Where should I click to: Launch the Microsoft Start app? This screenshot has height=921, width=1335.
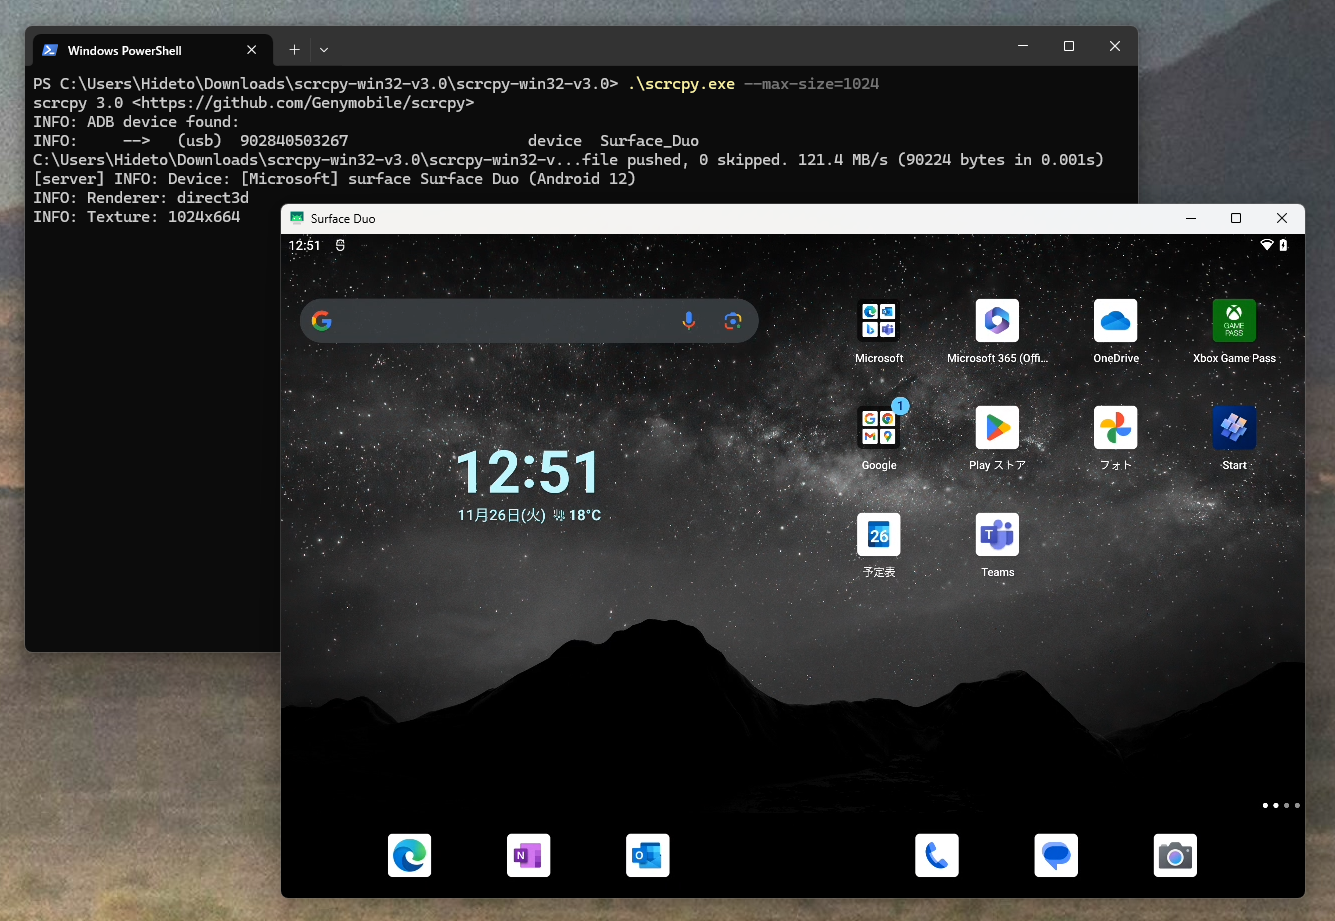1234,427
